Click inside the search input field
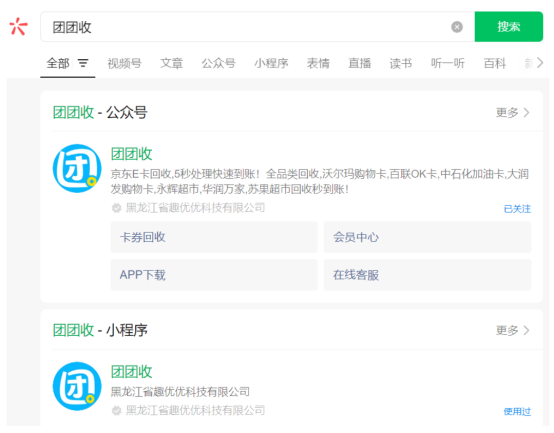The height and width of the screenshot is (433, 554). (247, 27)
